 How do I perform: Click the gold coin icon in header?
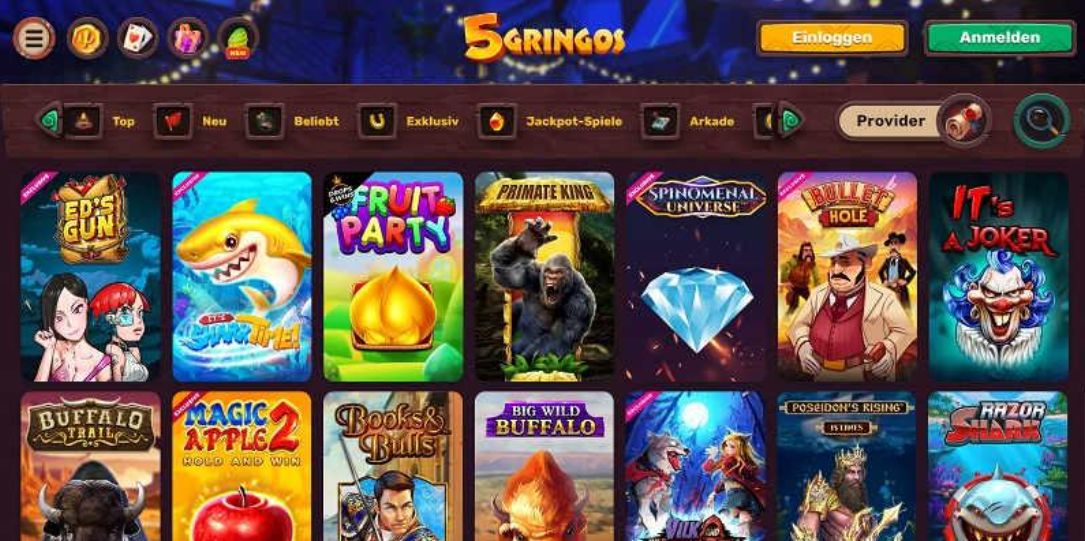(87, 38)
